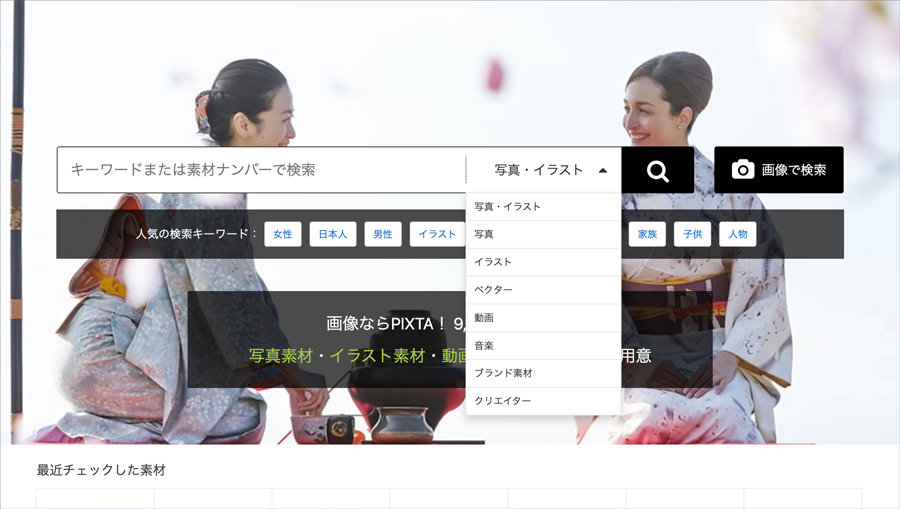Choose ベクター from the category list
900x509 pixels.
coord(494,290)
